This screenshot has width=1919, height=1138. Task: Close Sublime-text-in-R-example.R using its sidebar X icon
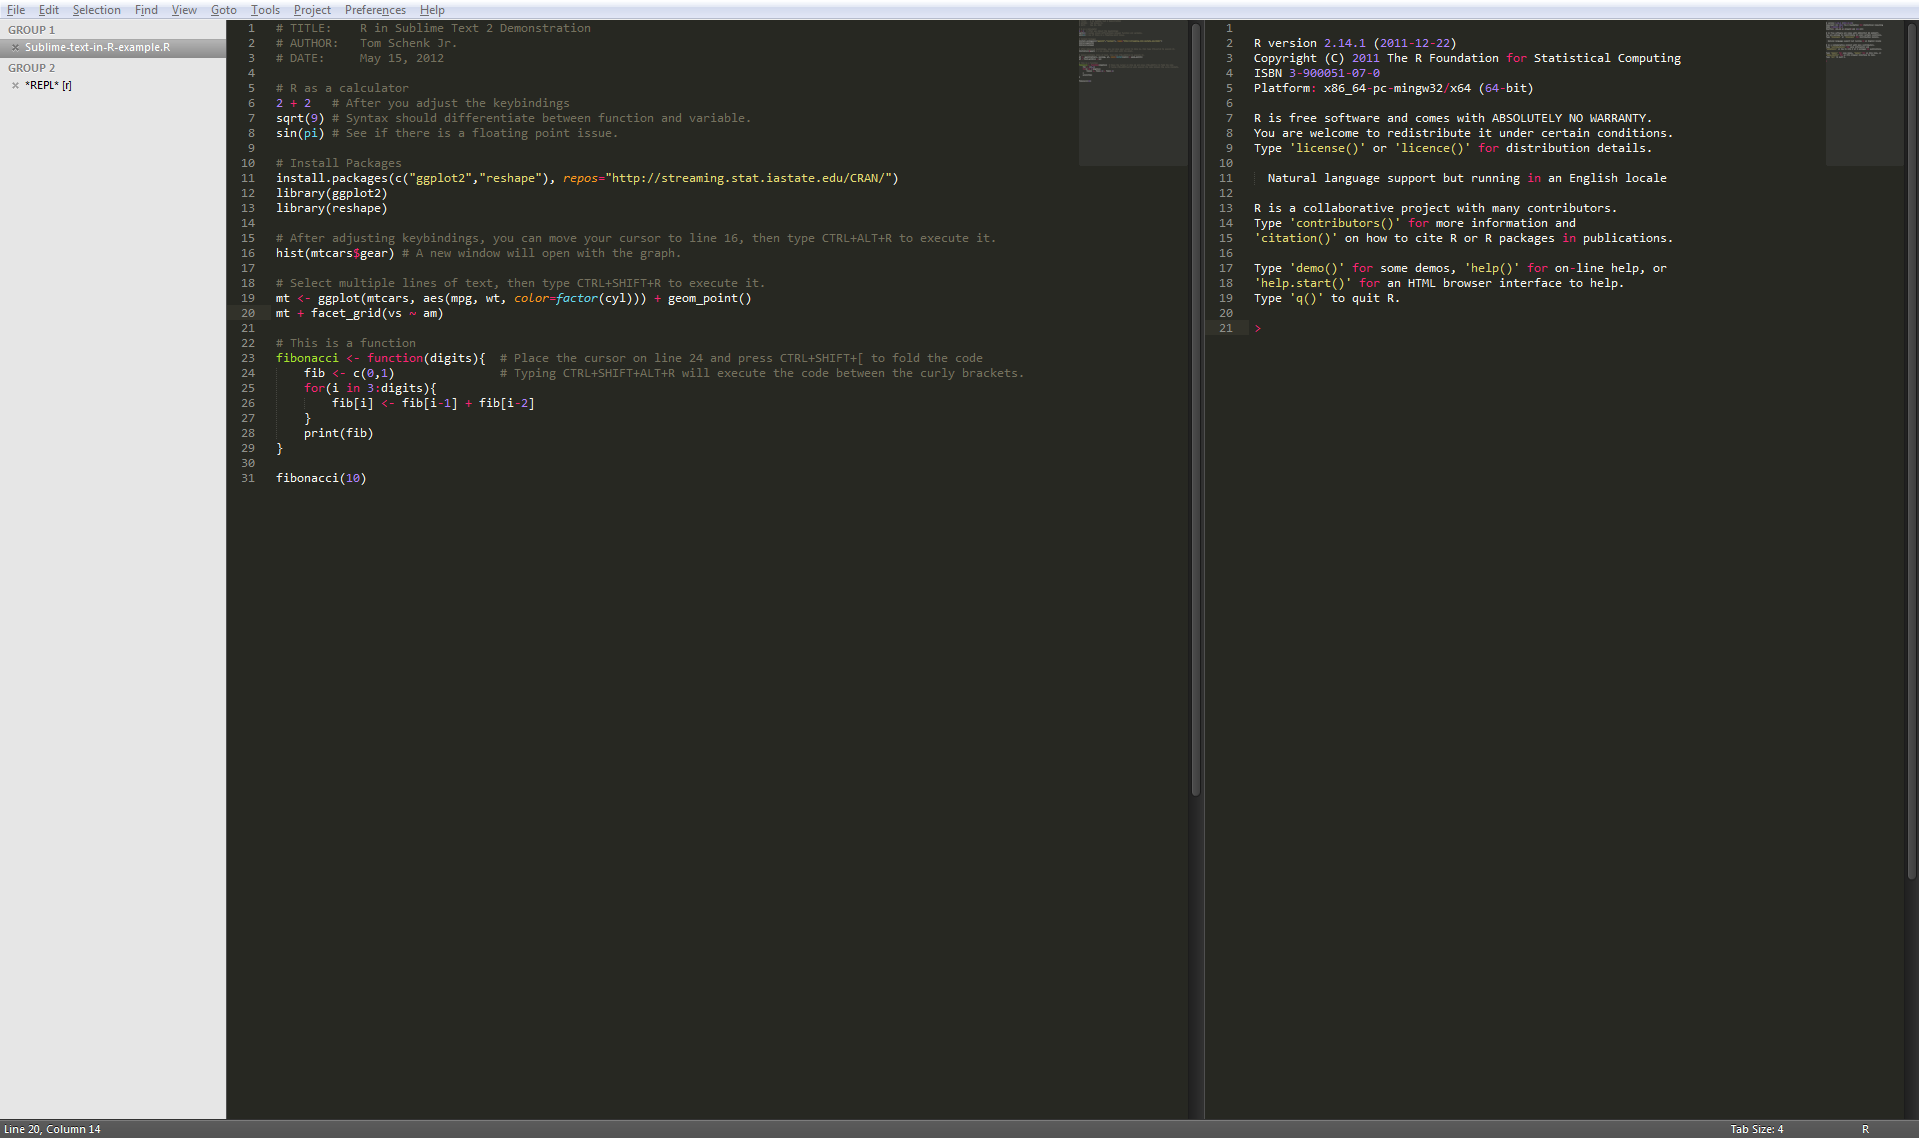pyautogui.click(x=15, y=47)
